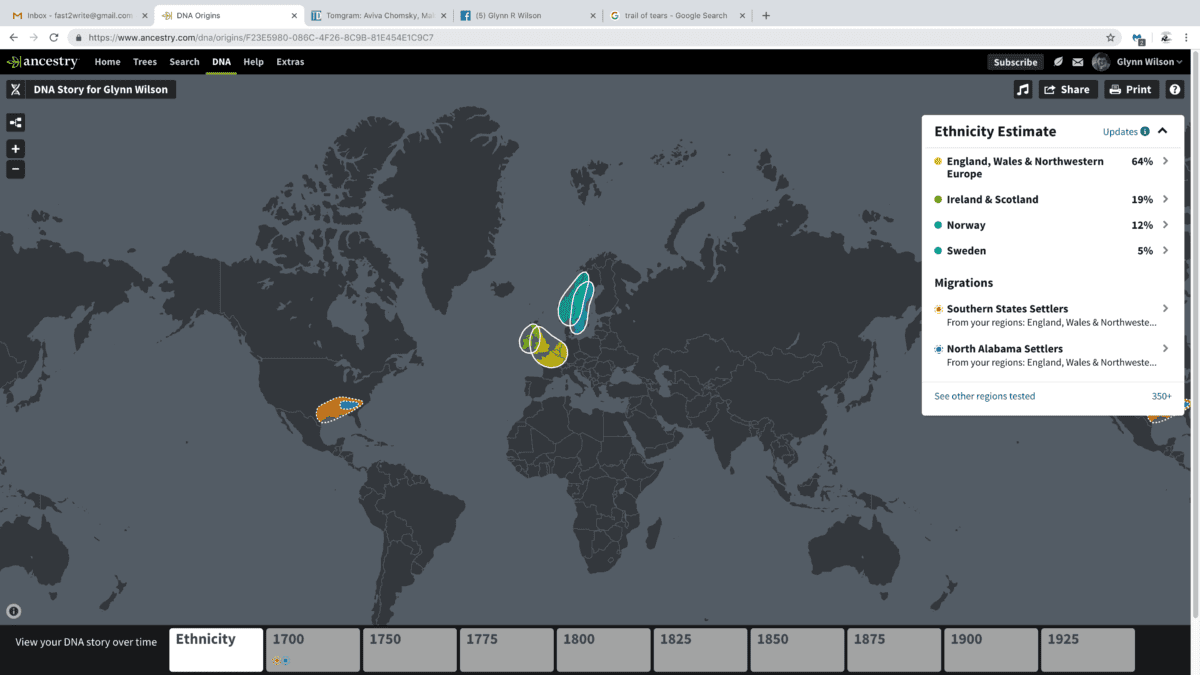
Task: Expand Norway details arrow
Action: [x=1166, y=225]
